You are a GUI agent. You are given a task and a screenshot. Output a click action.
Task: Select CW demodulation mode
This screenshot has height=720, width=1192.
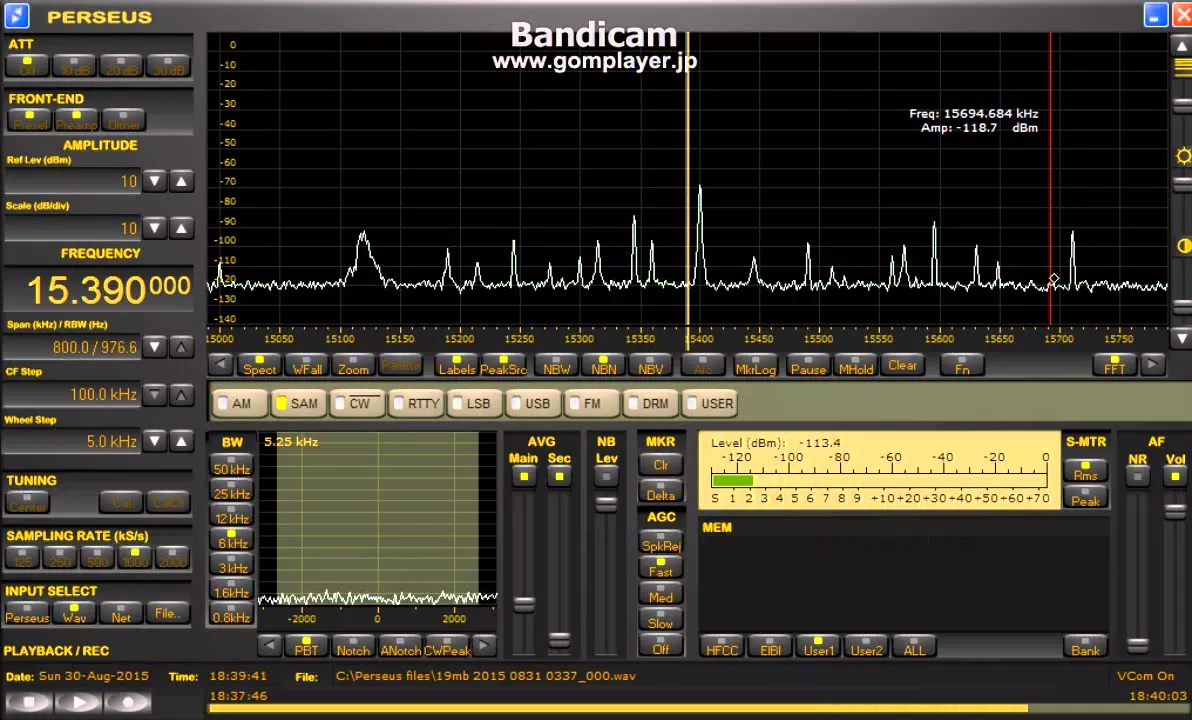click(x=357, y=404)
